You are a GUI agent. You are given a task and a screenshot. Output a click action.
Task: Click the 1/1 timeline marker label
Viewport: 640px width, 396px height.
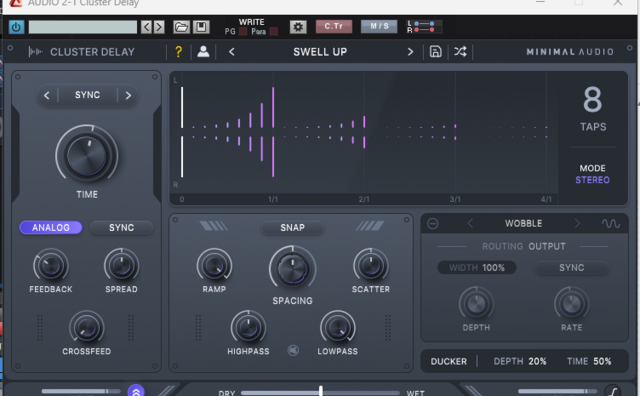[273, 200]
